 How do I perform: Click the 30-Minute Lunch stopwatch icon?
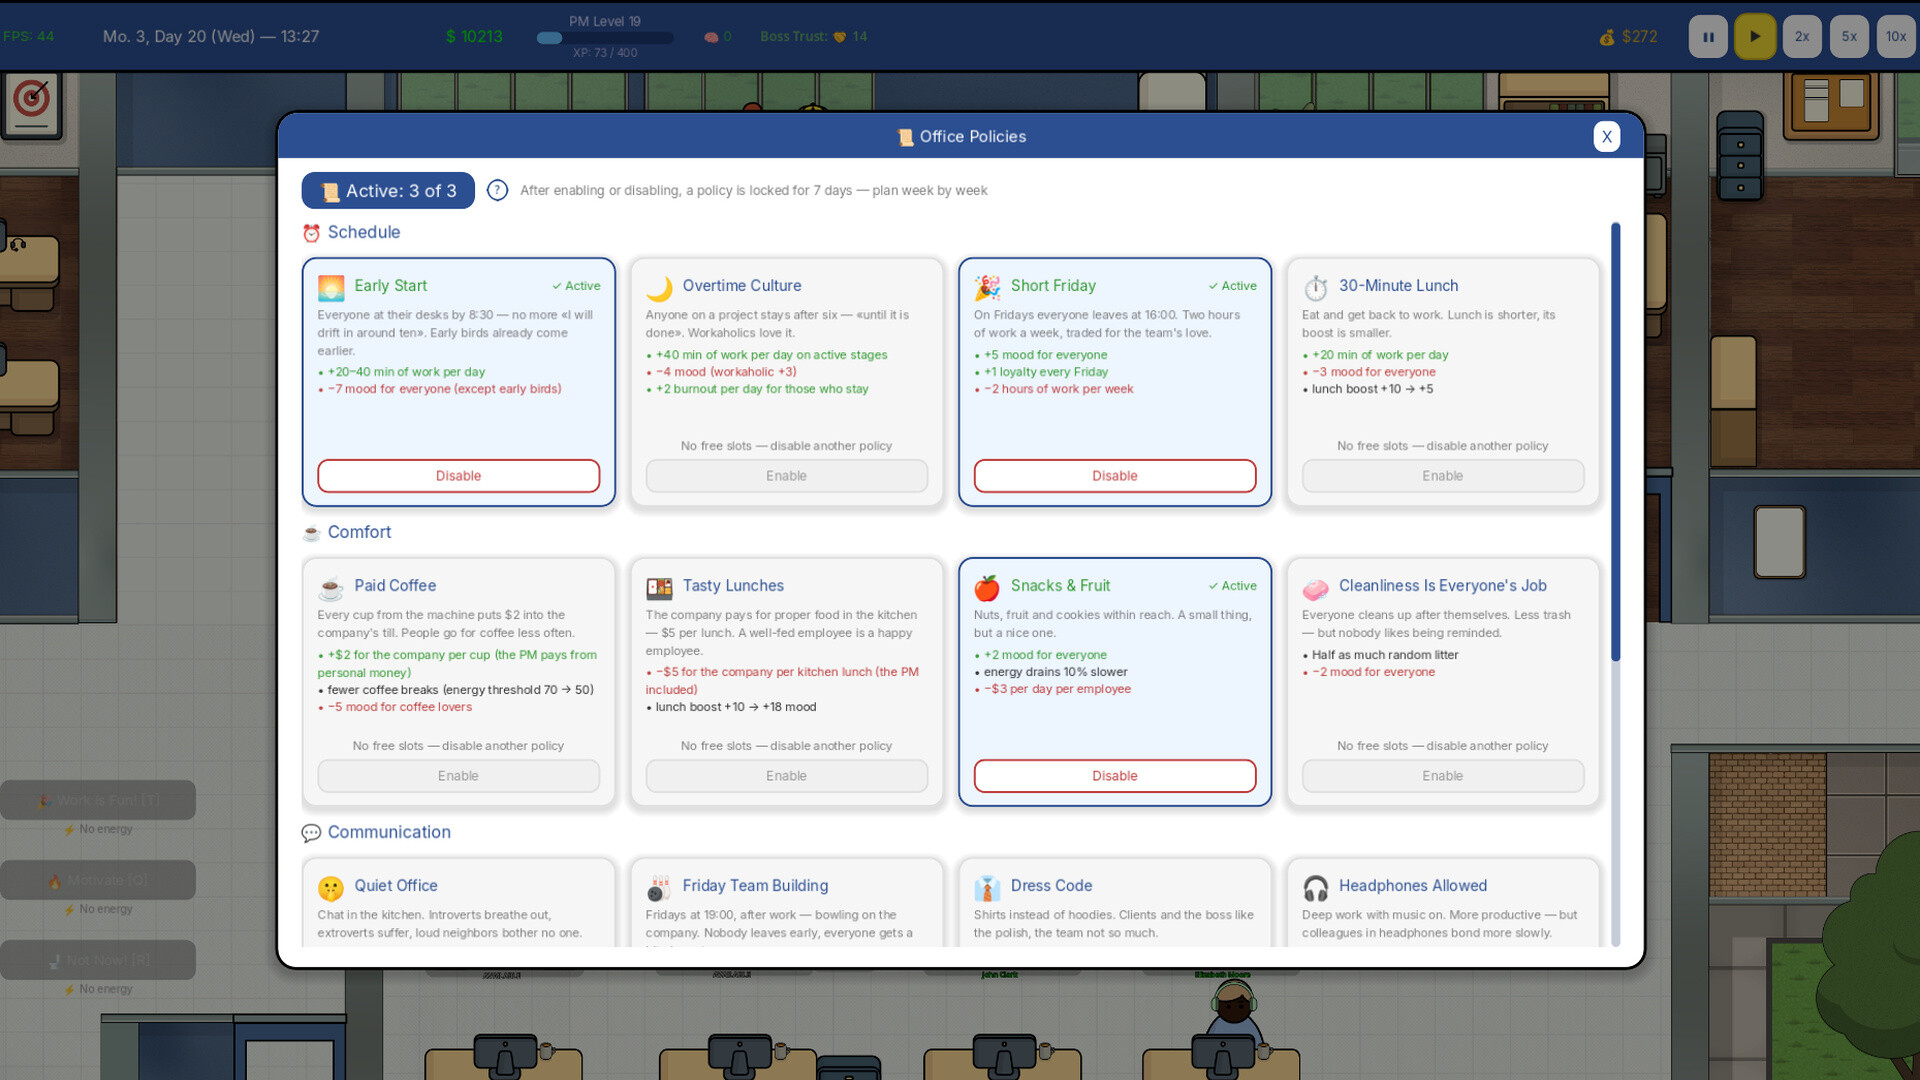(1315, 288)
